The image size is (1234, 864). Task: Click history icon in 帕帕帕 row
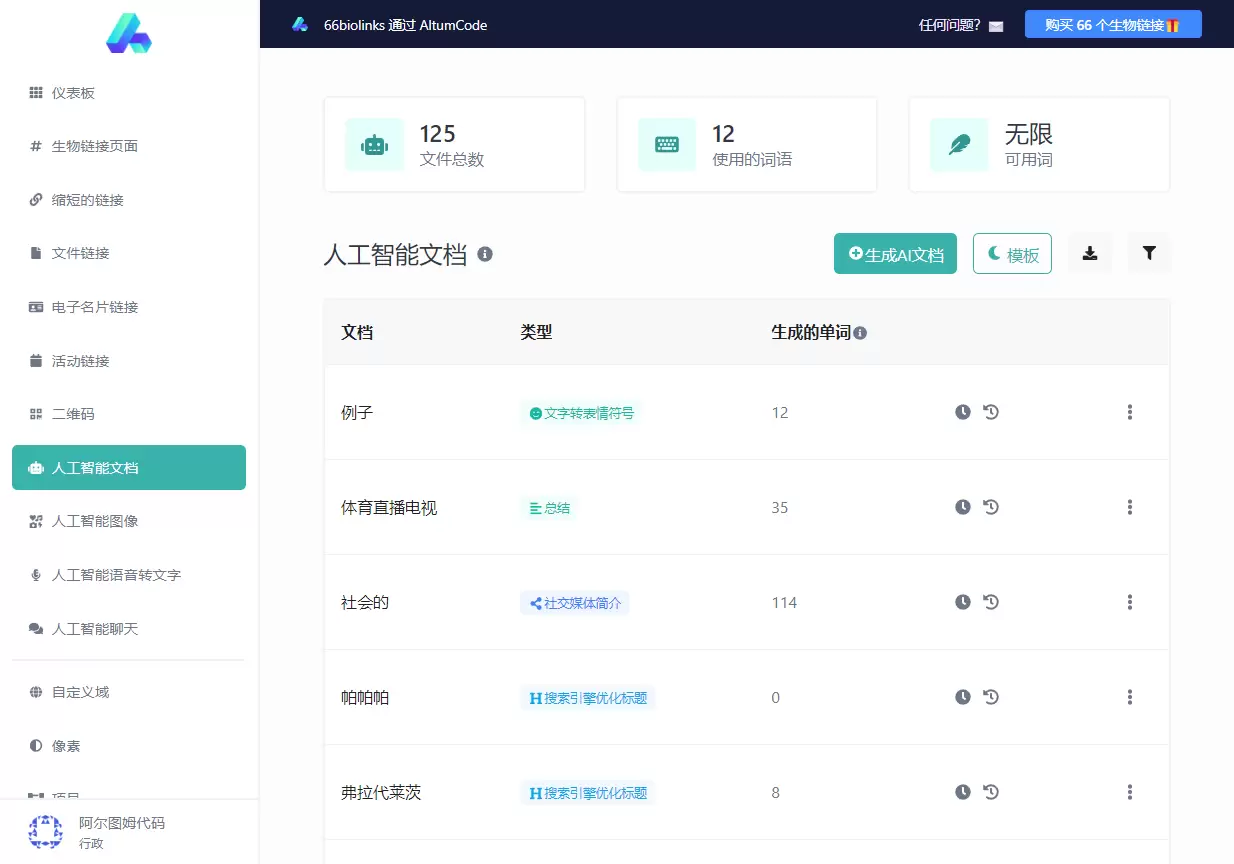pos(991,697)
